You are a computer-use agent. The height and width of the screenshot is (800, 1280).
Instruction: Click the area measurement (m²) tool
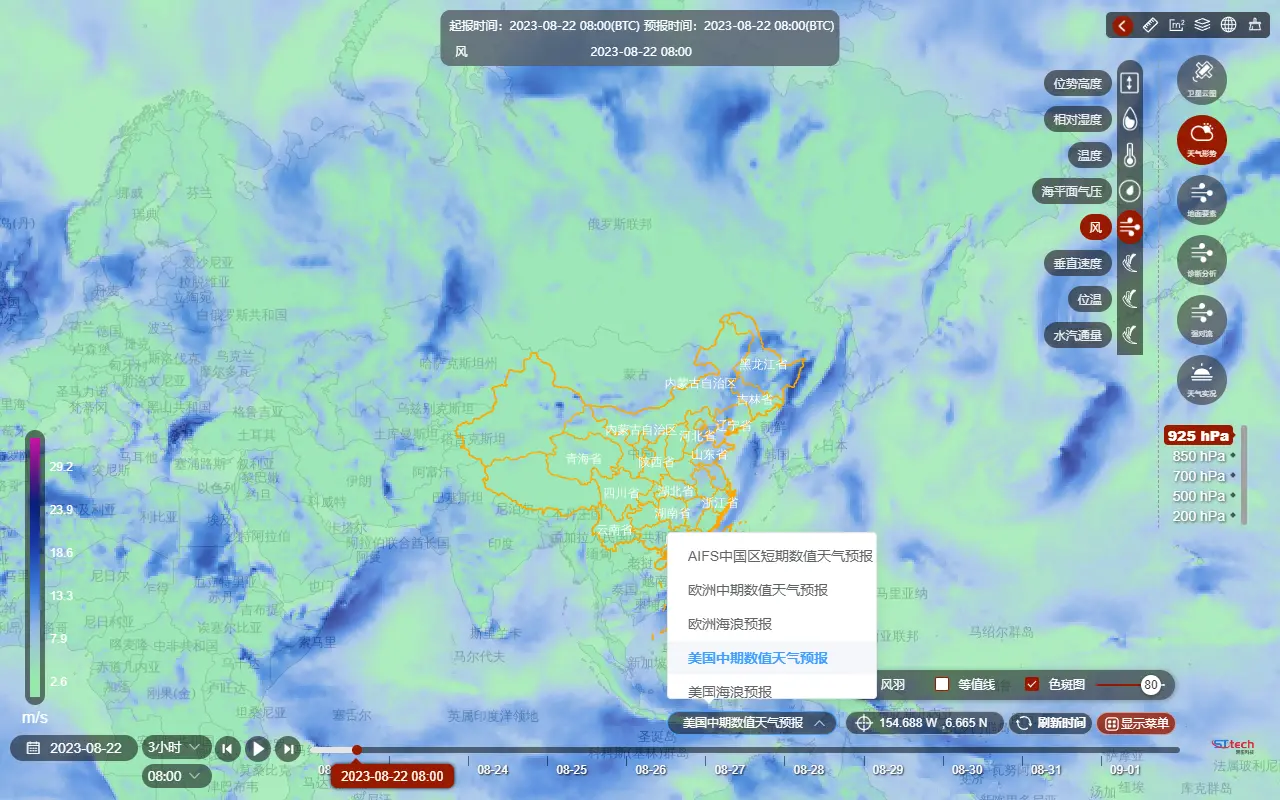(x=1177, y=25)
